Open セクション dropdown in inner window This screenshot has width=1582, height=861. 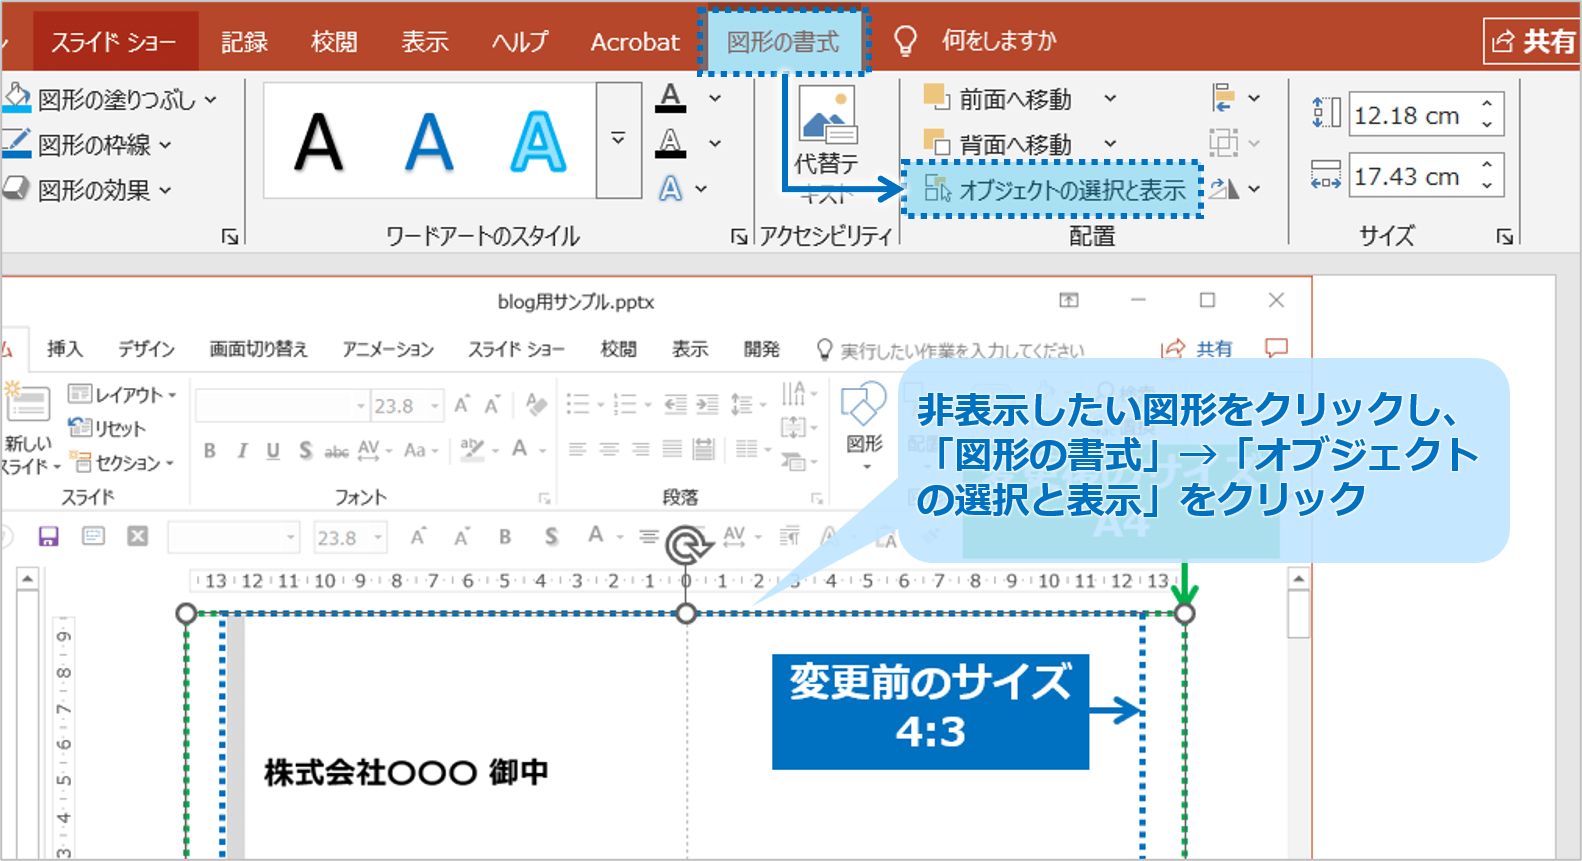pos(123,463)
